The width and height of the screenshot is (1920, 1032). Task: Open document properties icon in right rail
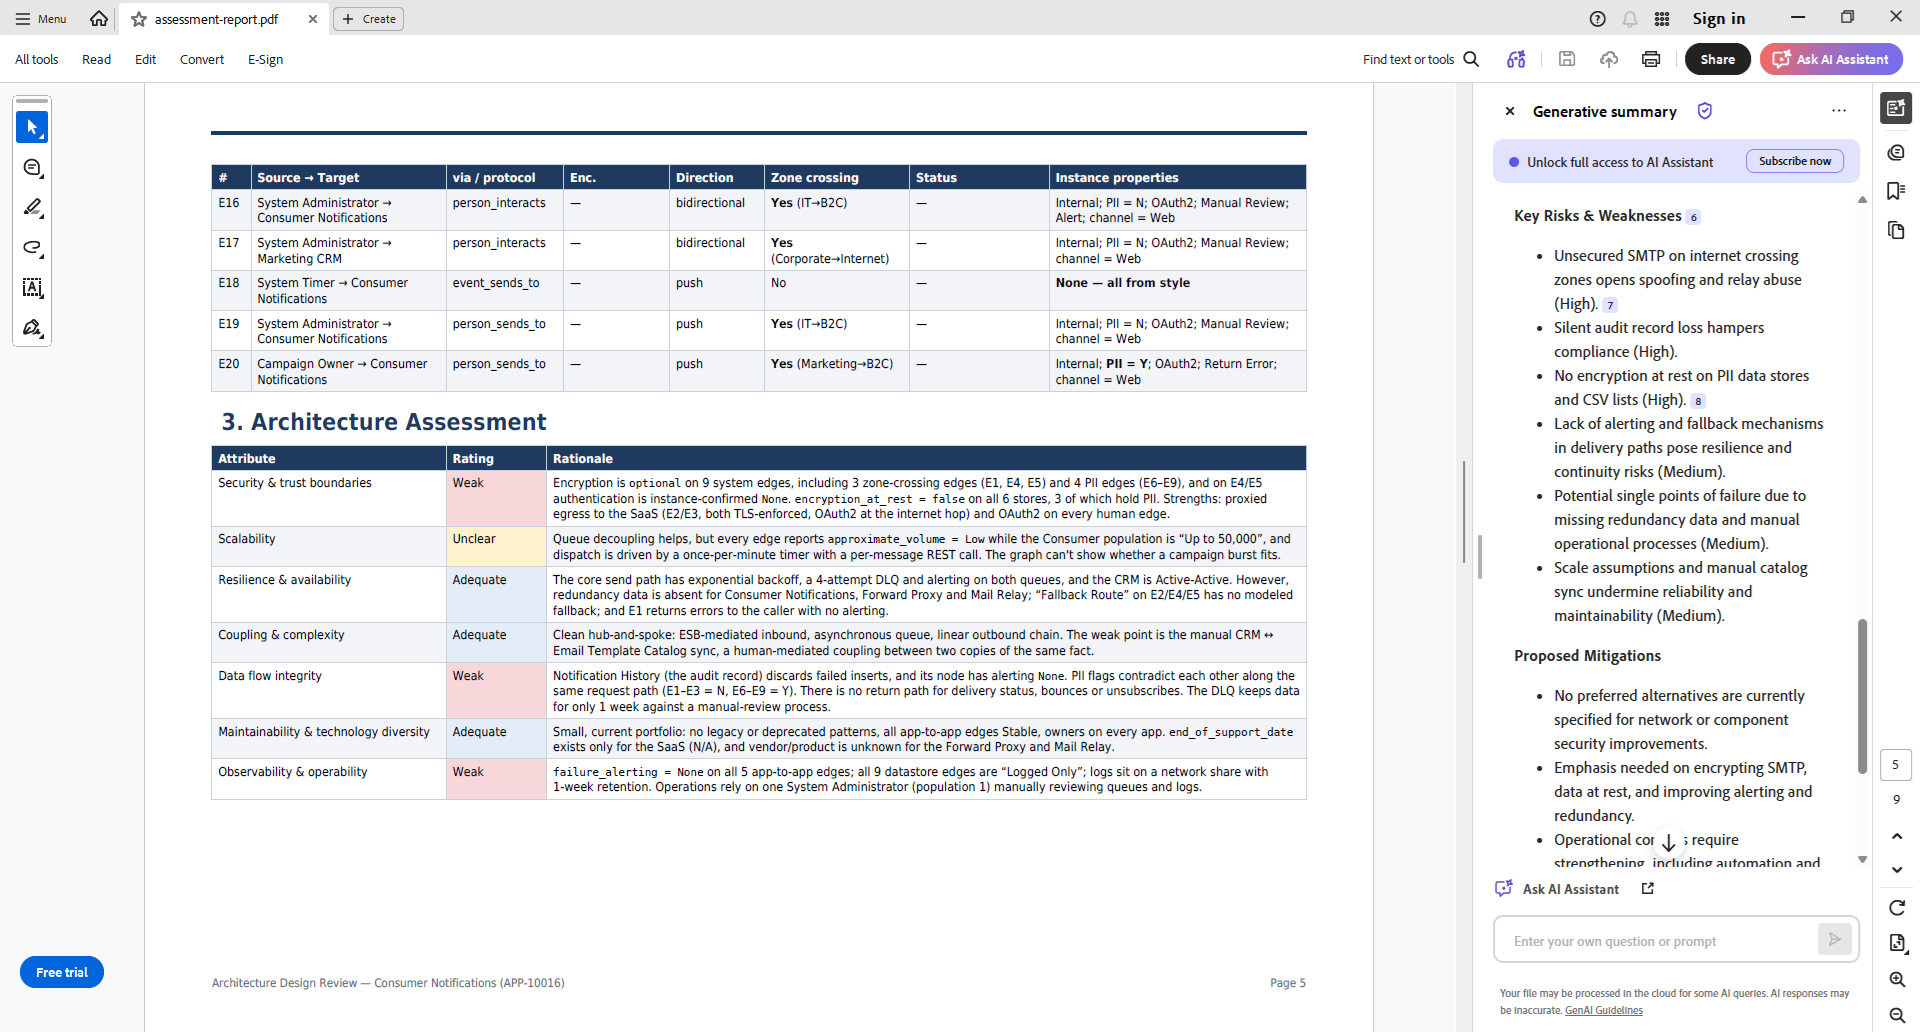coord(1896,943)
